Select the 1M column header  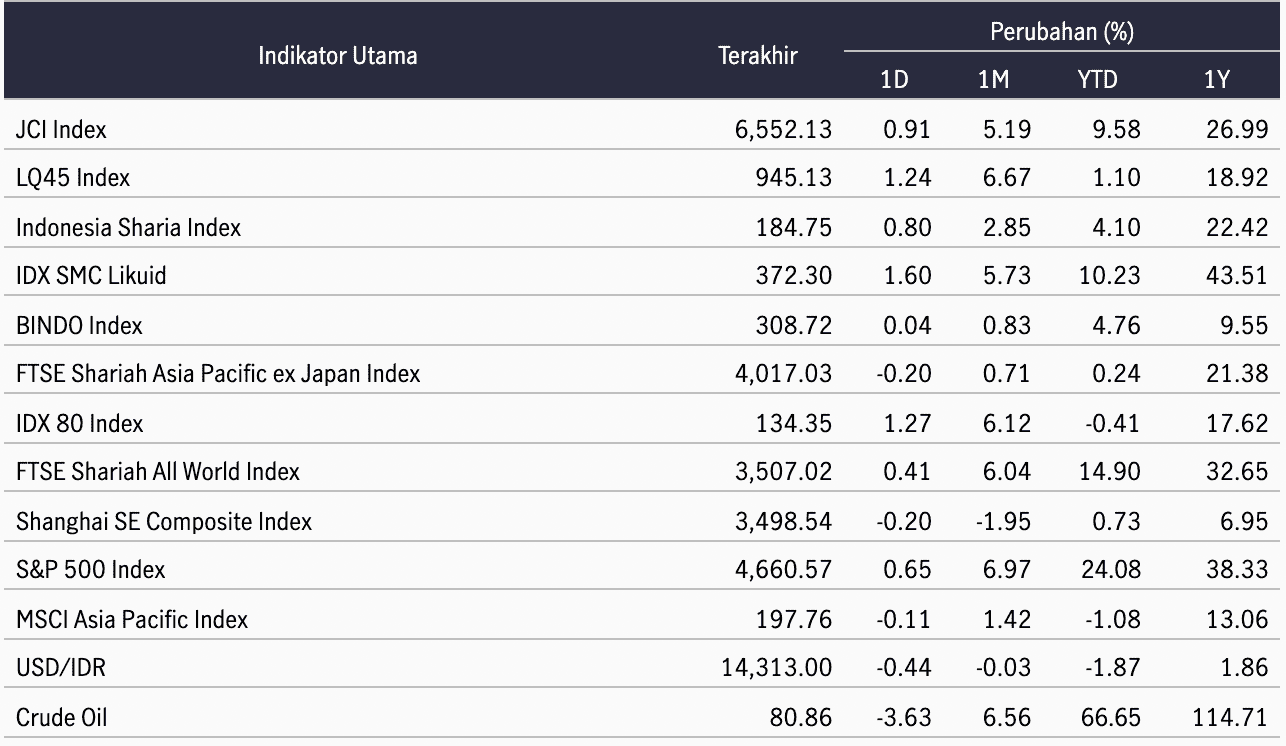(x=993, y=80)
